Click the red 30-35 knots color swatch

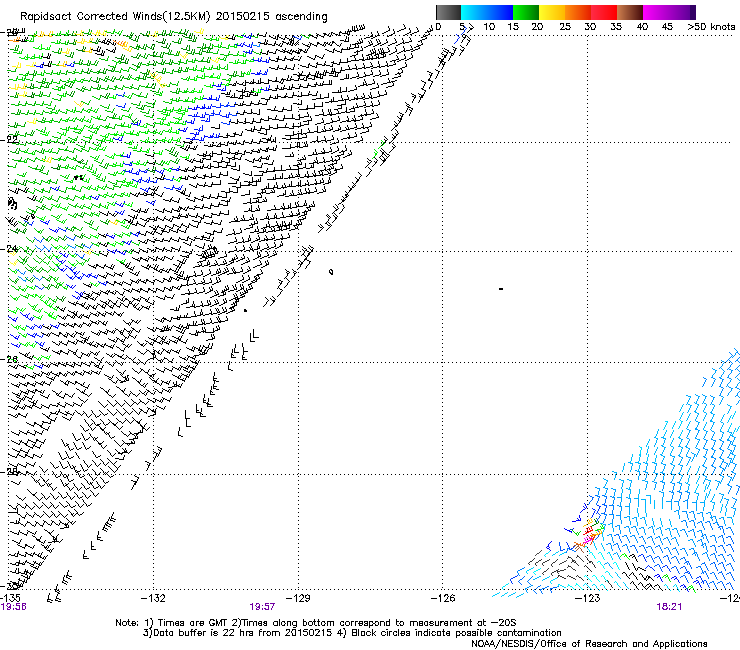tap(604, 12)
